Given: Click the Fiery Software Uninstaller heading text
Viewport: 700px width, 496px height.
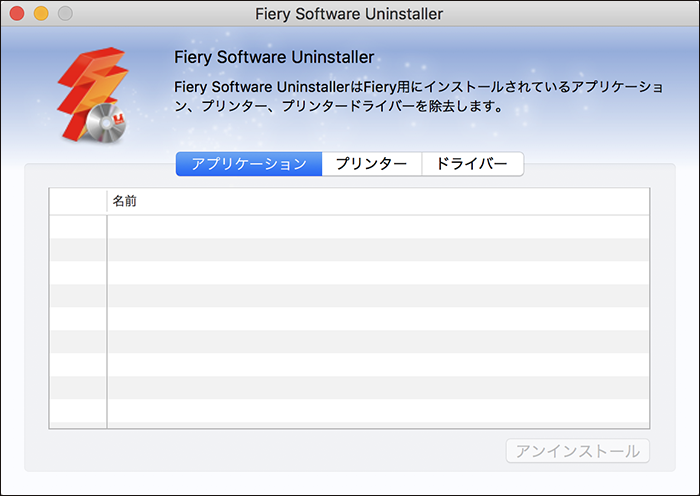Looking at the screenshot, I should coord(274,57).
